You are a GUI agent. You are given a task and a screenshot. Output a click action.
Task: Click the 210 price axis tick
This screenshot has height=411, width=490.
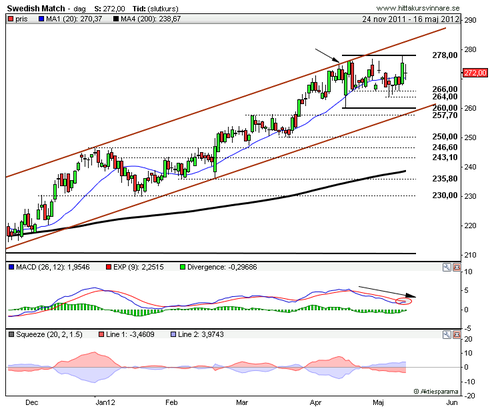[x=470, y=255]
